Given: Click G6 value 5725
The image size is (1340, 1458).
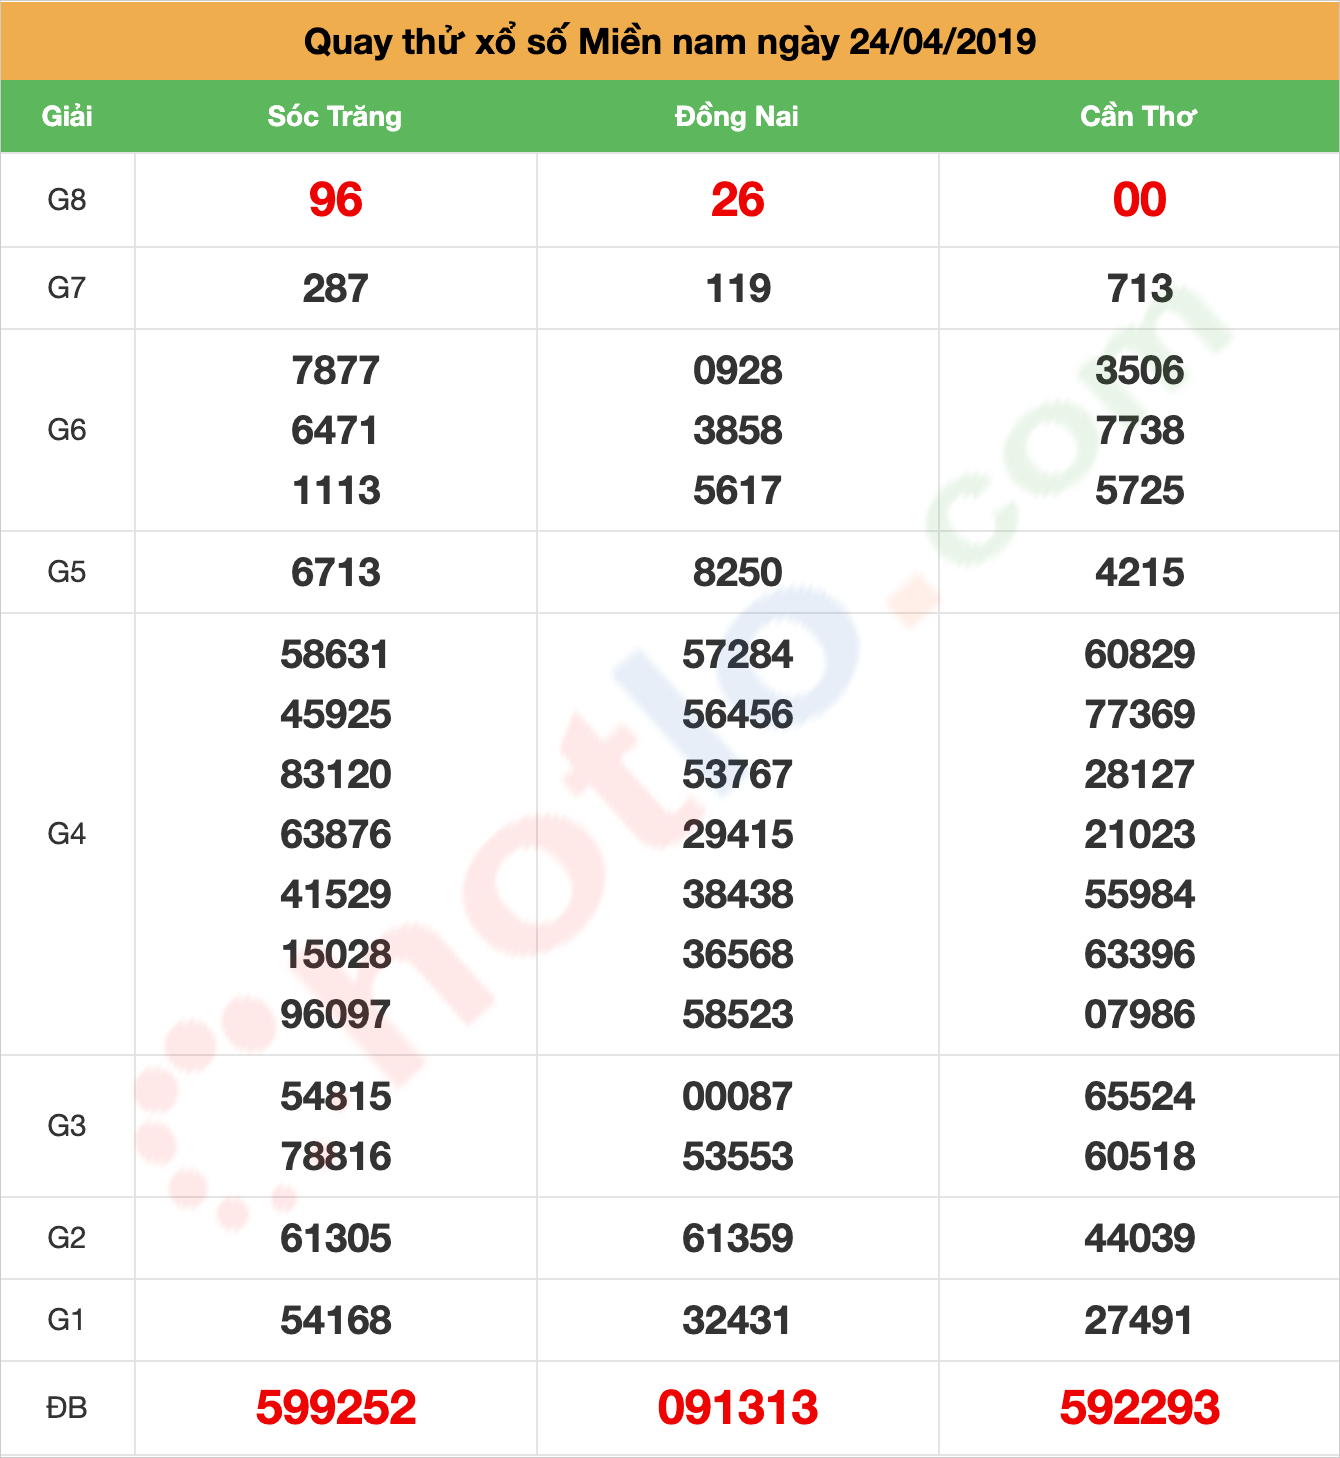Looking at the screenshot, I should (x=1140, y=491).
